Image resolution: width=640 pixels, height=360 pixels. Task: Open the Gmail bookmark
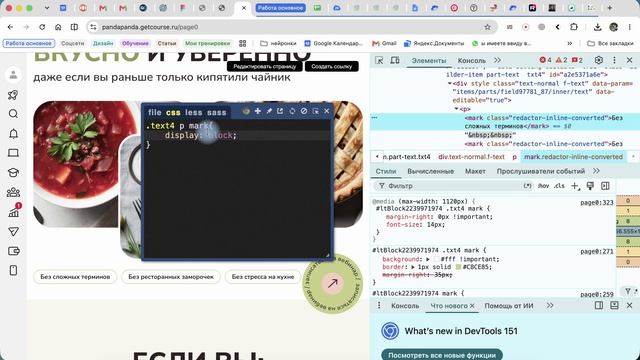click(x=384, y=43)
